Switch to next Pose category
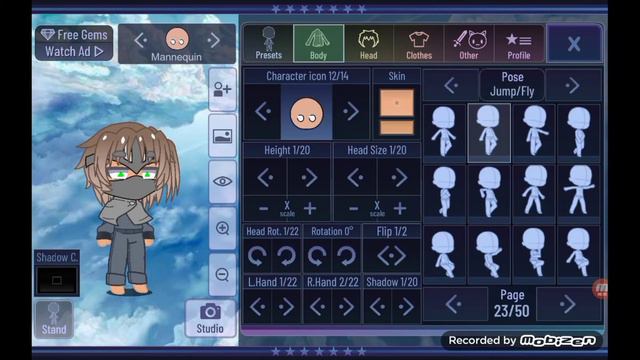 pos(573,85)
